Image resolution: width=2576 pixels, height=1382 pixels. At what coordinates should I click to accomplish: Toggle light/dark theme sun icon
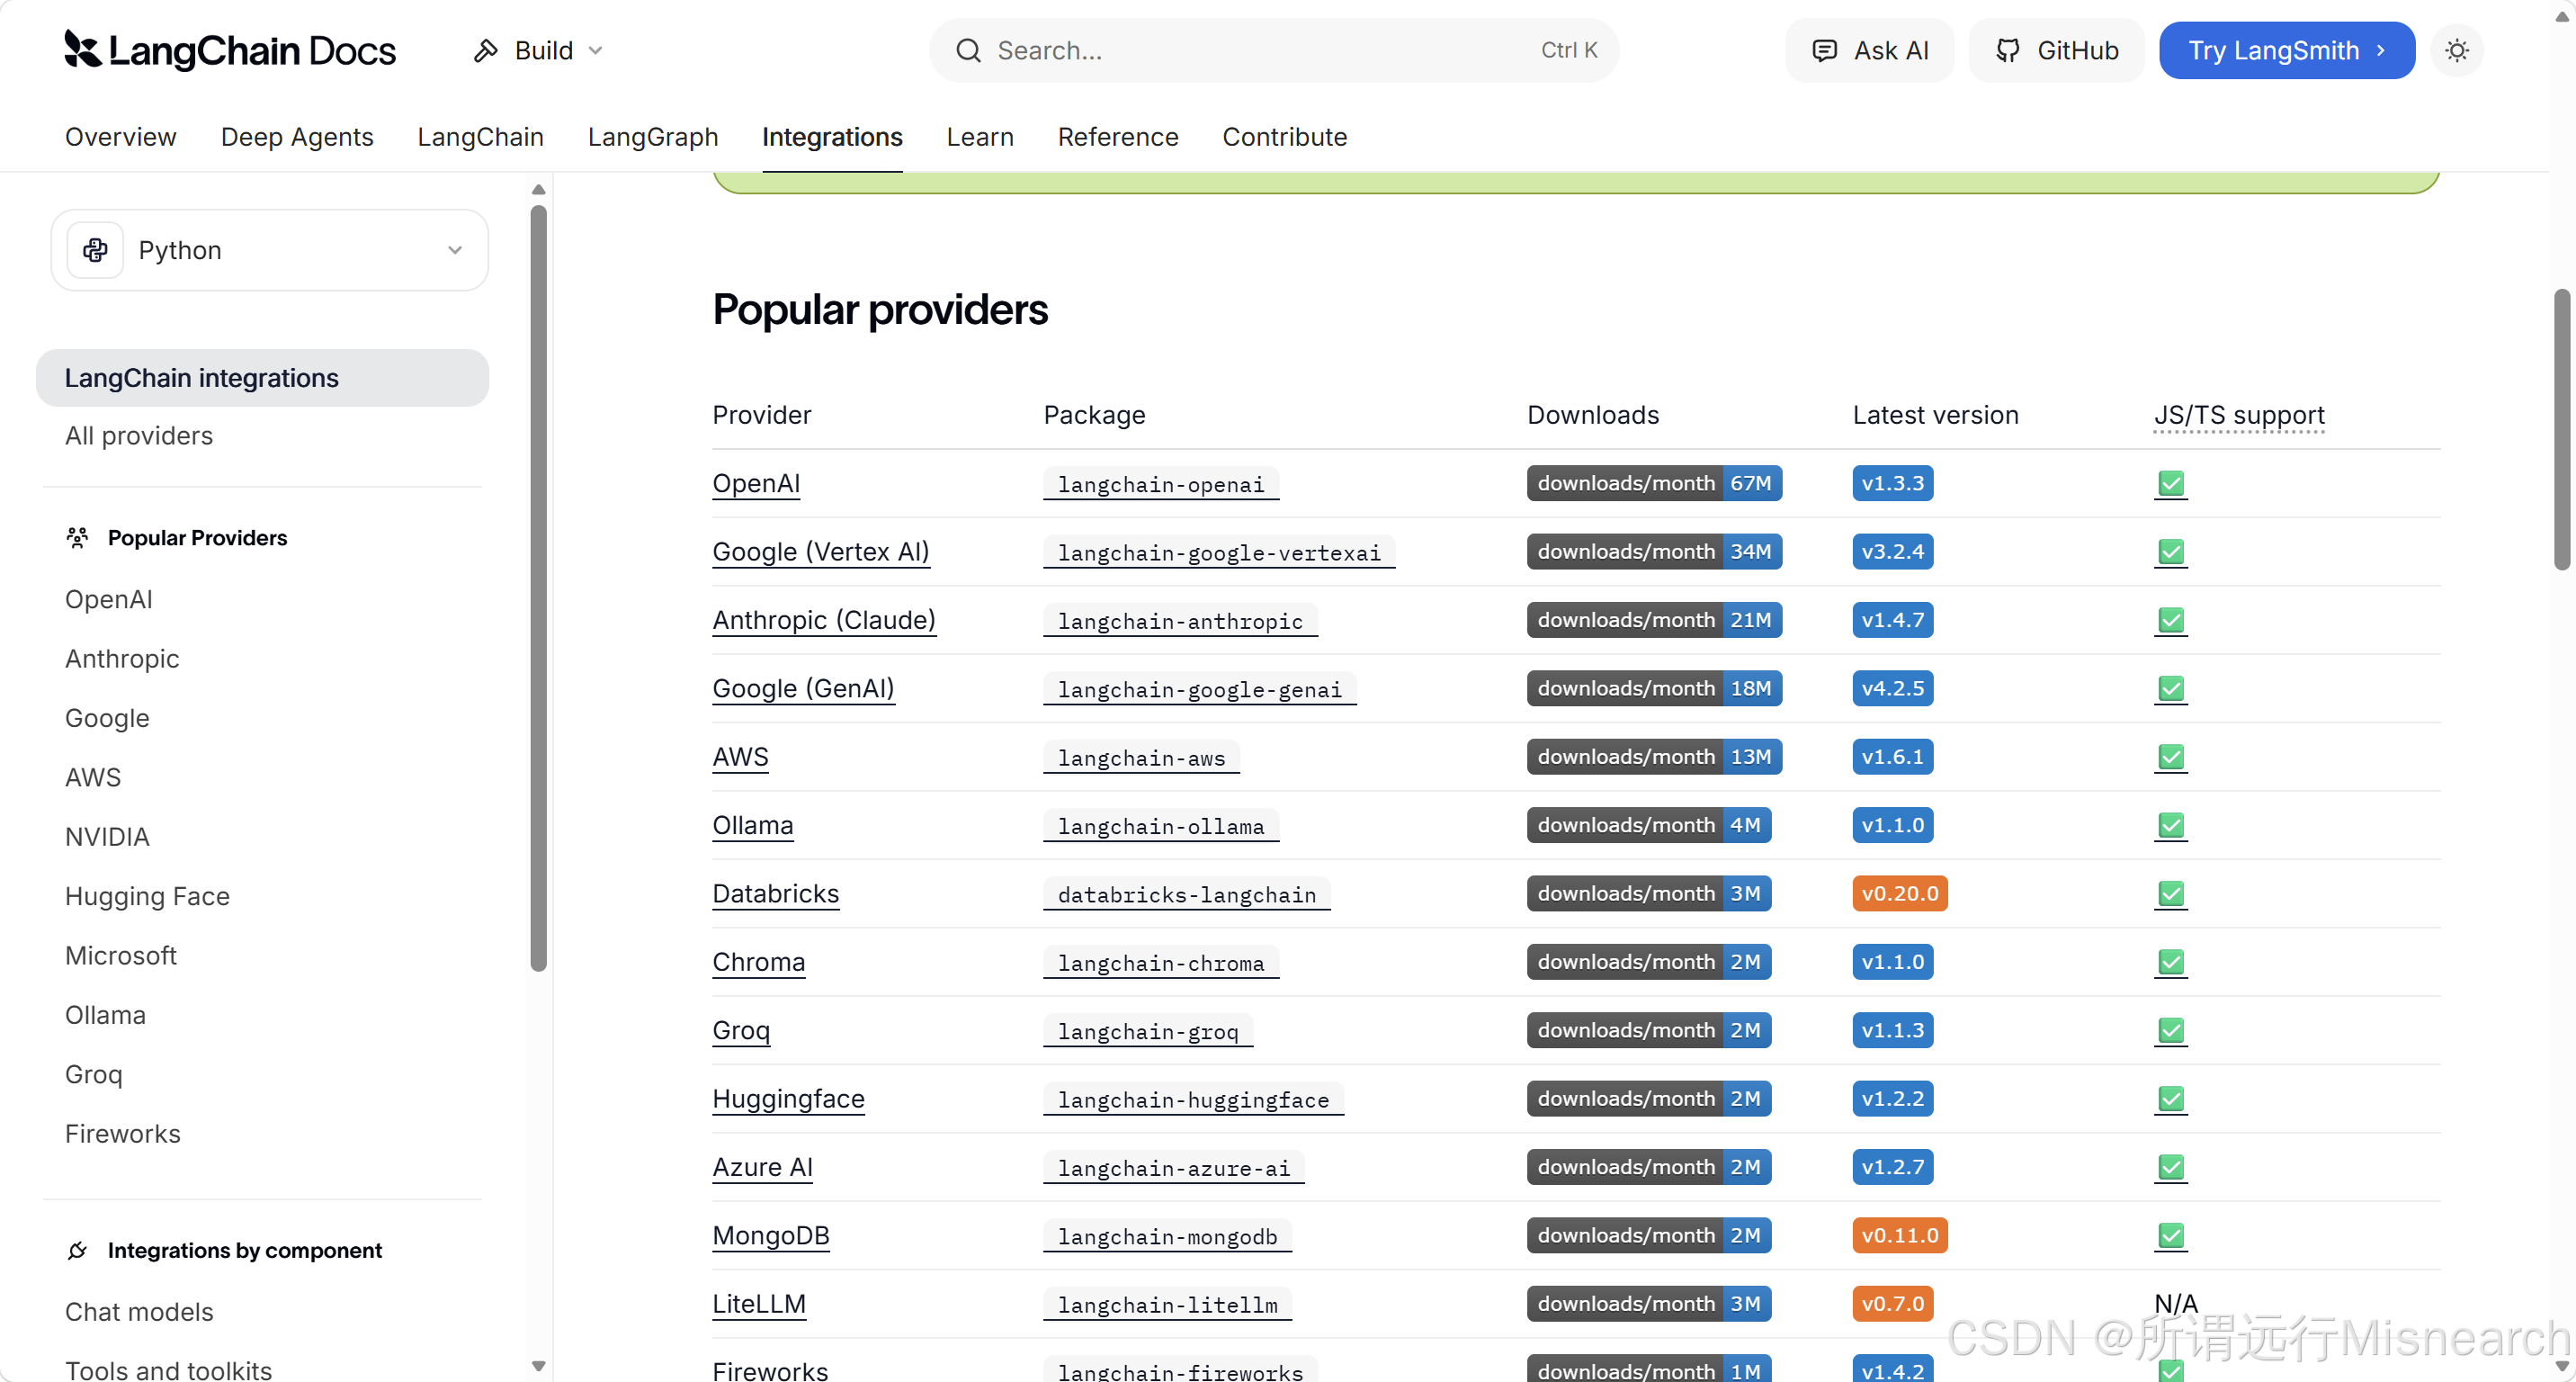[x=2457, y=51]
